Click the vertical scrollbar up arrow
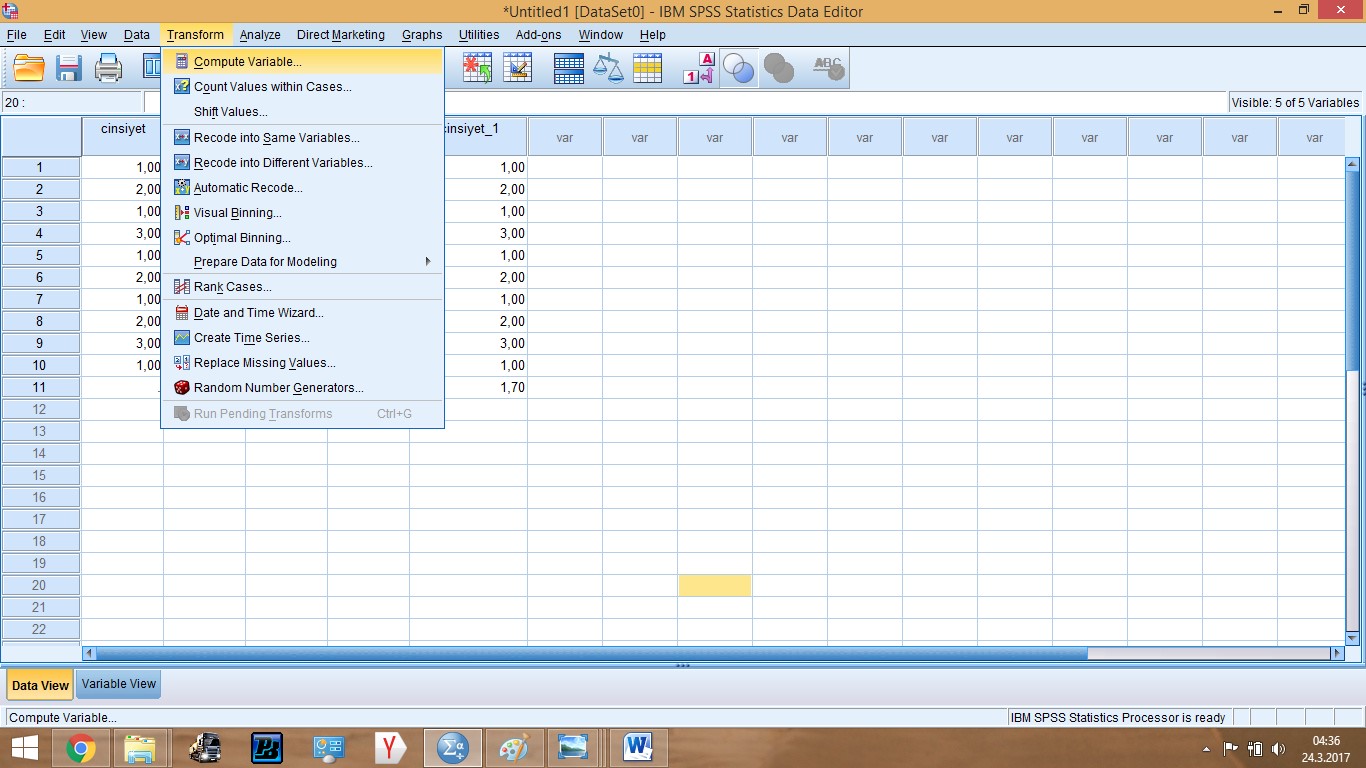The image size is (1366, 768). point(1353,164)
